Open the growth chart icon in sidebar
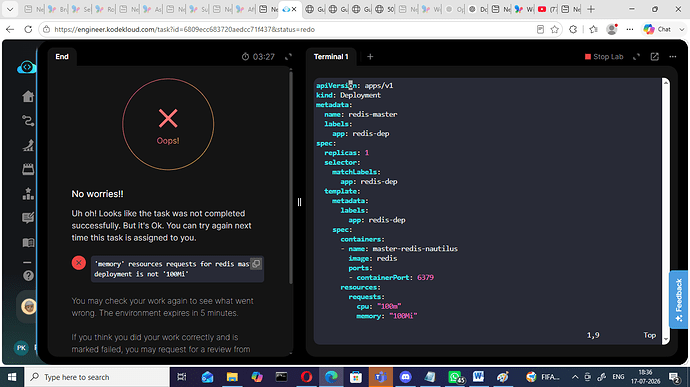 pos(28,145)
